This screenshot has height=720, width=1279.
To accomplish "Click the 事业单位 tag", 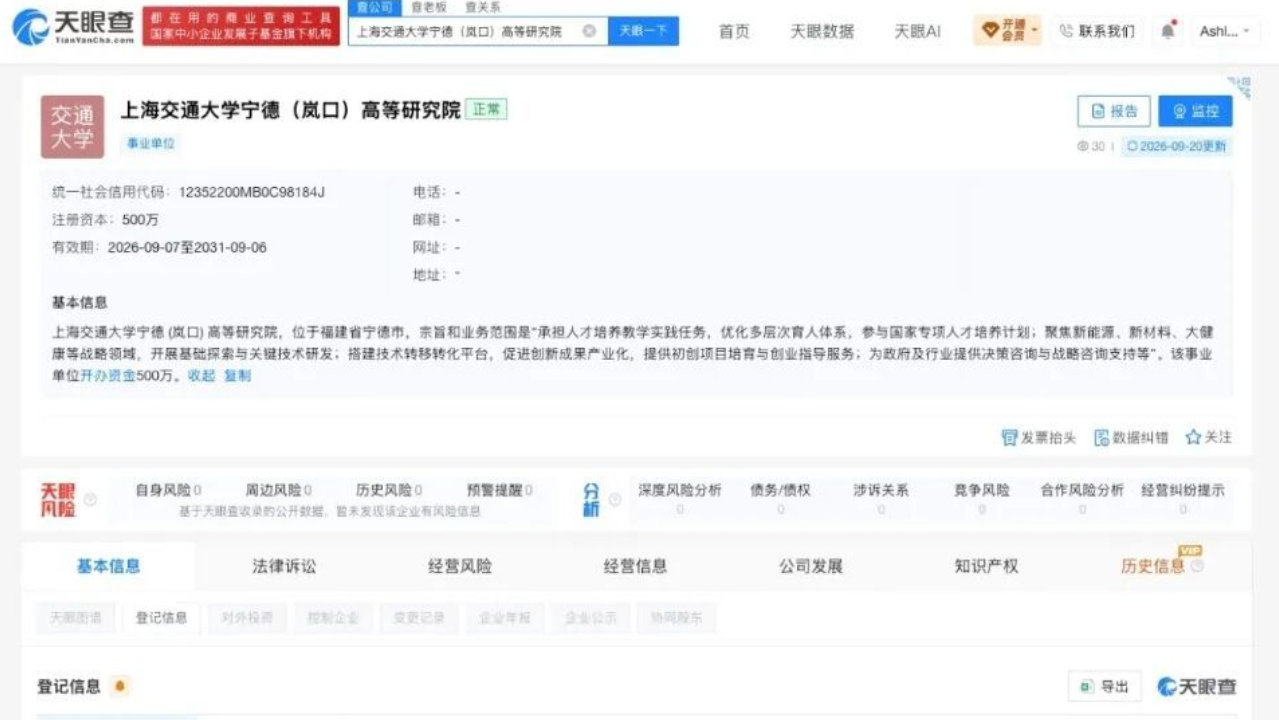I will (x=151, y=144).
